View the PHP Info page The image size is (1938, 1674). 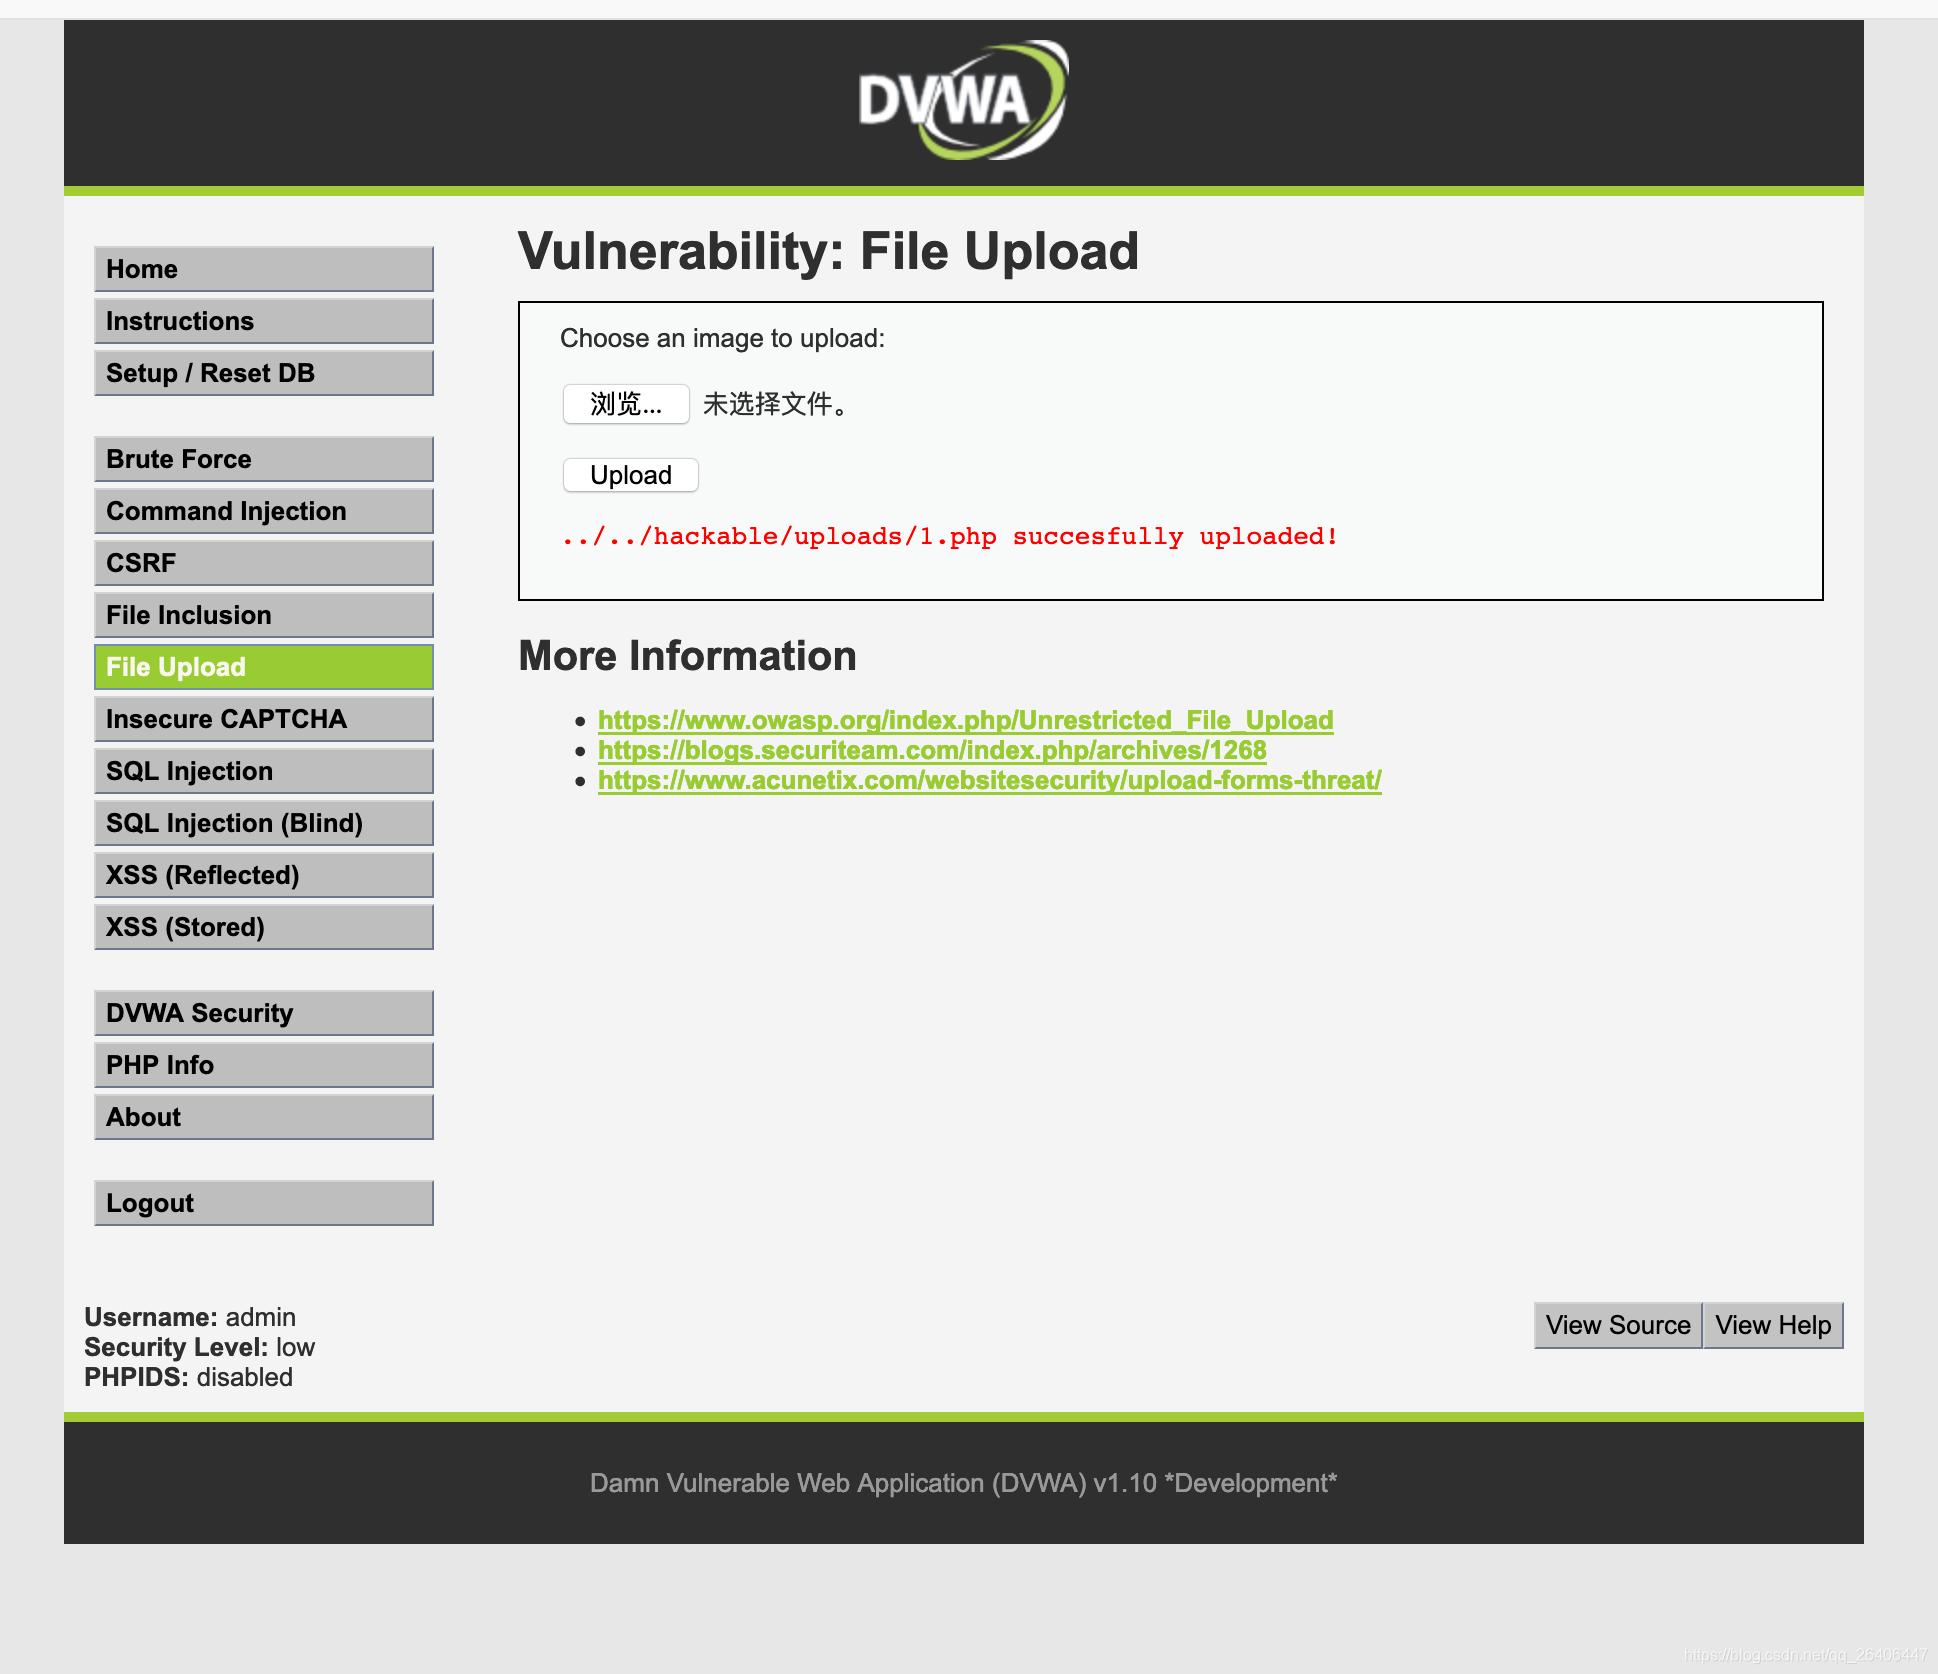click(263, 1065)
